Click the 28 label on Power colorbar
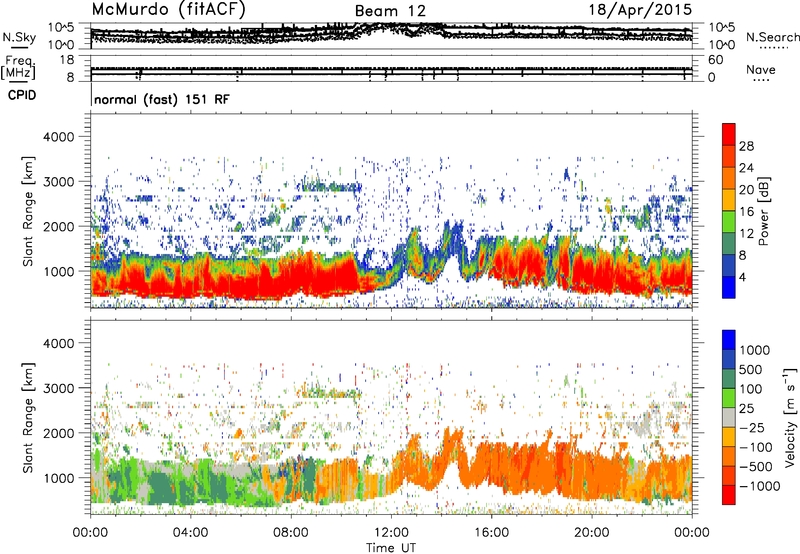This screenshot has height=554, width=800. [x=746, y=146]
